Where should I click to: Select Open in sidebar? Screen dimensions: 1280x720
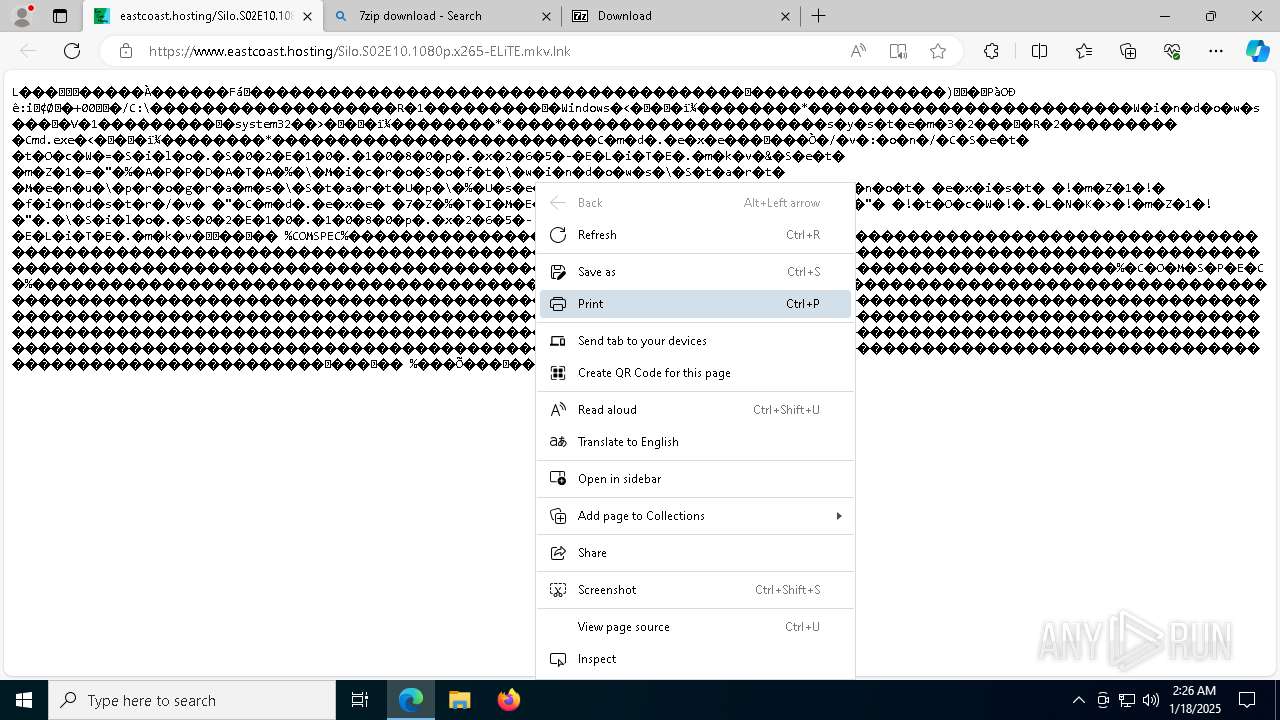point(695,479)
